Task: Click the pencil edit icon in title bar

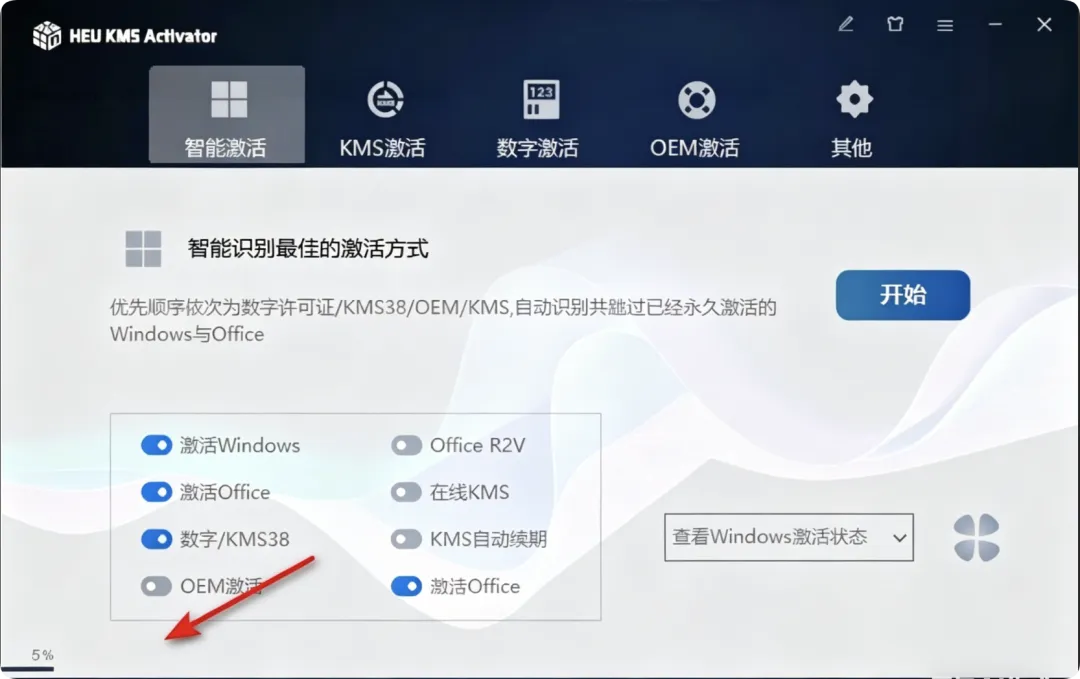Action: (x=846, y=24)
